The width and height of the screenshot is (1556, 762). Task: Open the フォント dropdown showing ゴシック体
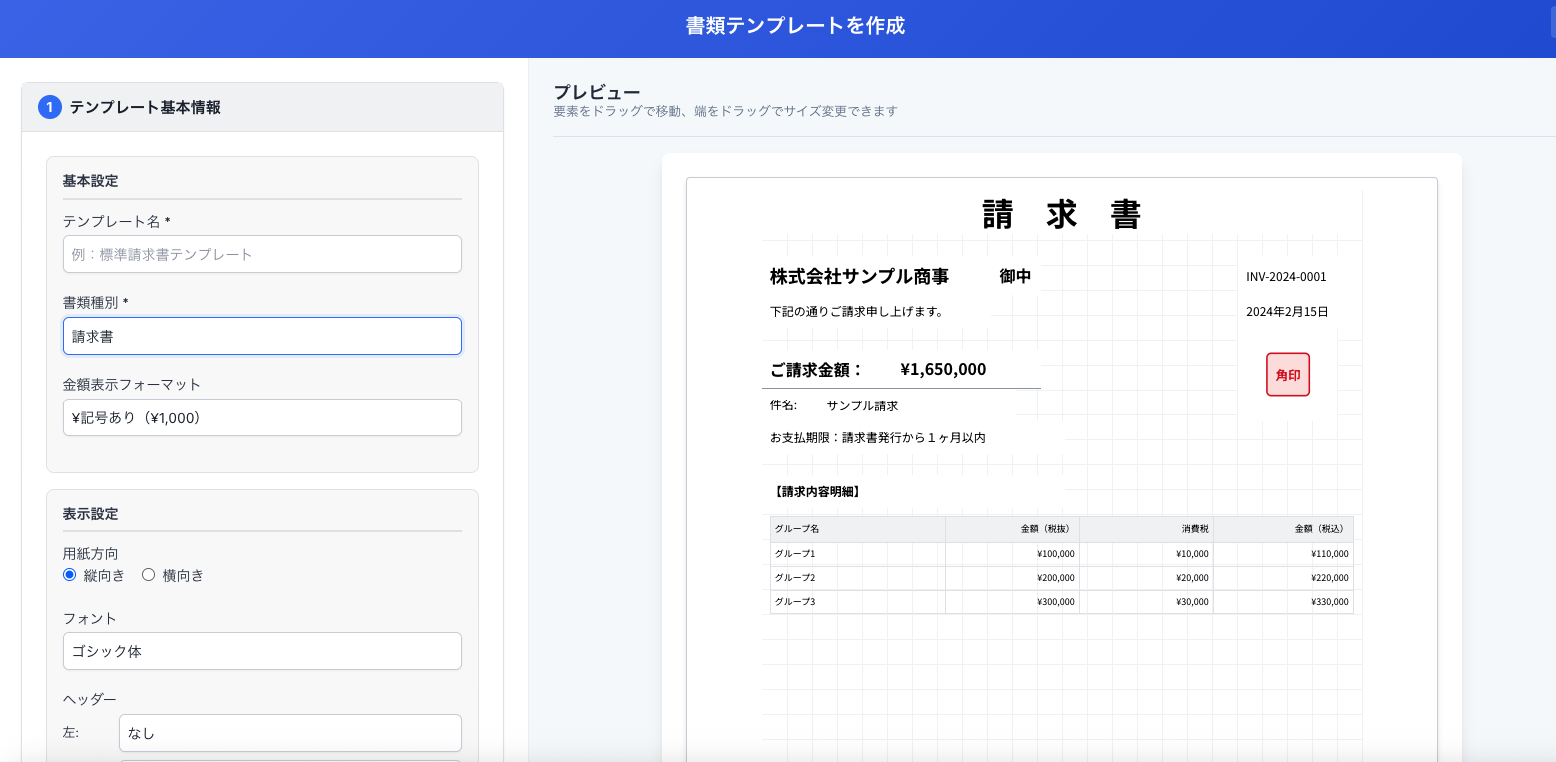click(262, 651)
